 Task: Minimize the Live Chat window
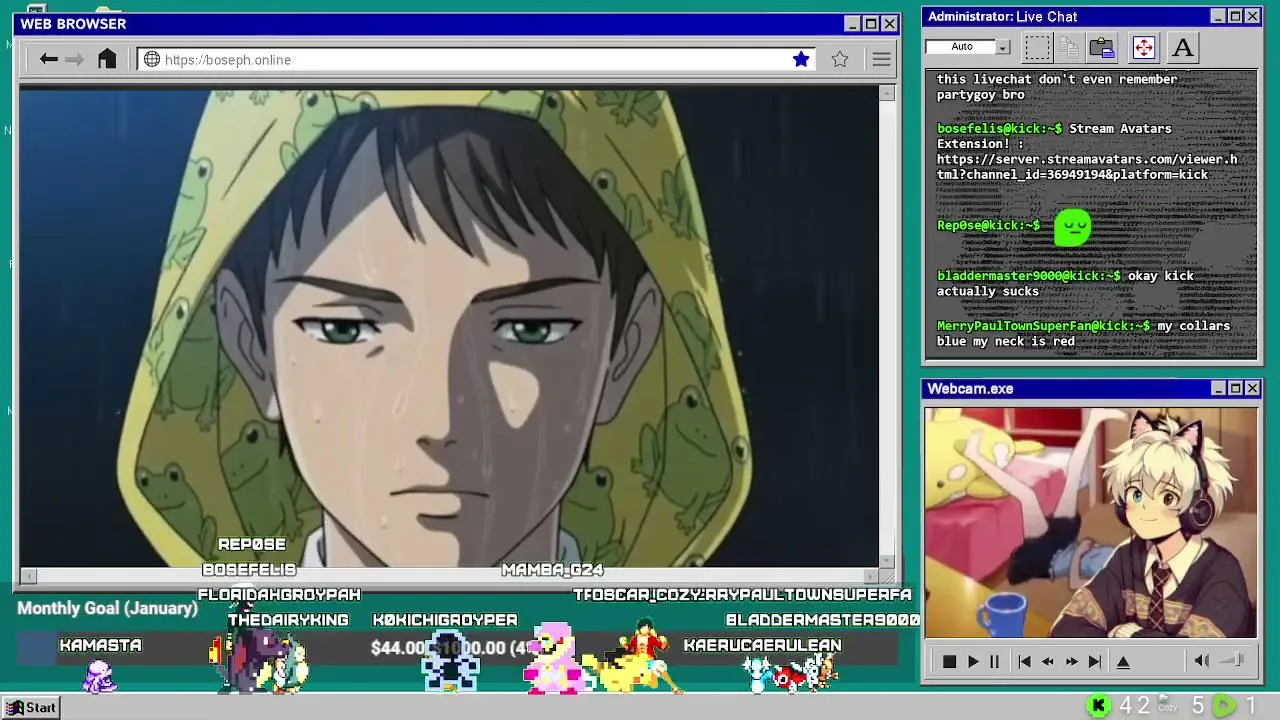click(x=1218, y=16)
